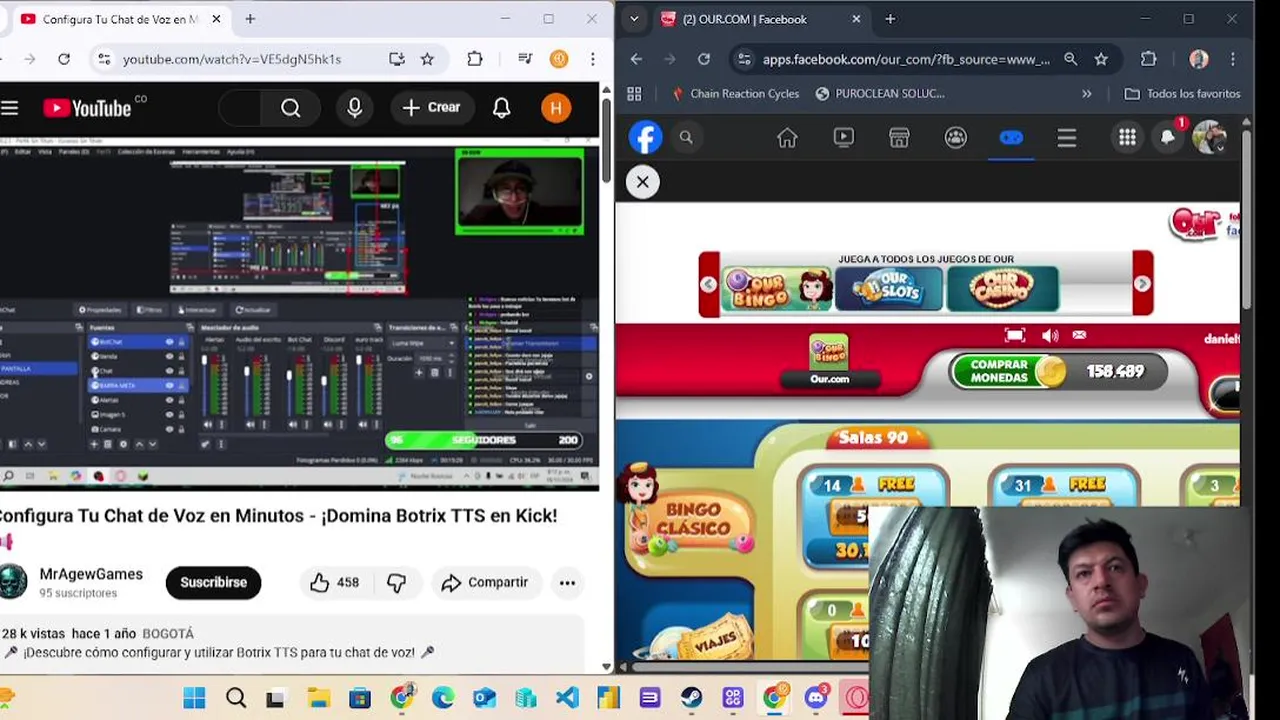The width and height of the screenshot is (1280, 720).
Task: Select the Our Casino game banner
Action: pyautogui.click(x=1003, y=290)
